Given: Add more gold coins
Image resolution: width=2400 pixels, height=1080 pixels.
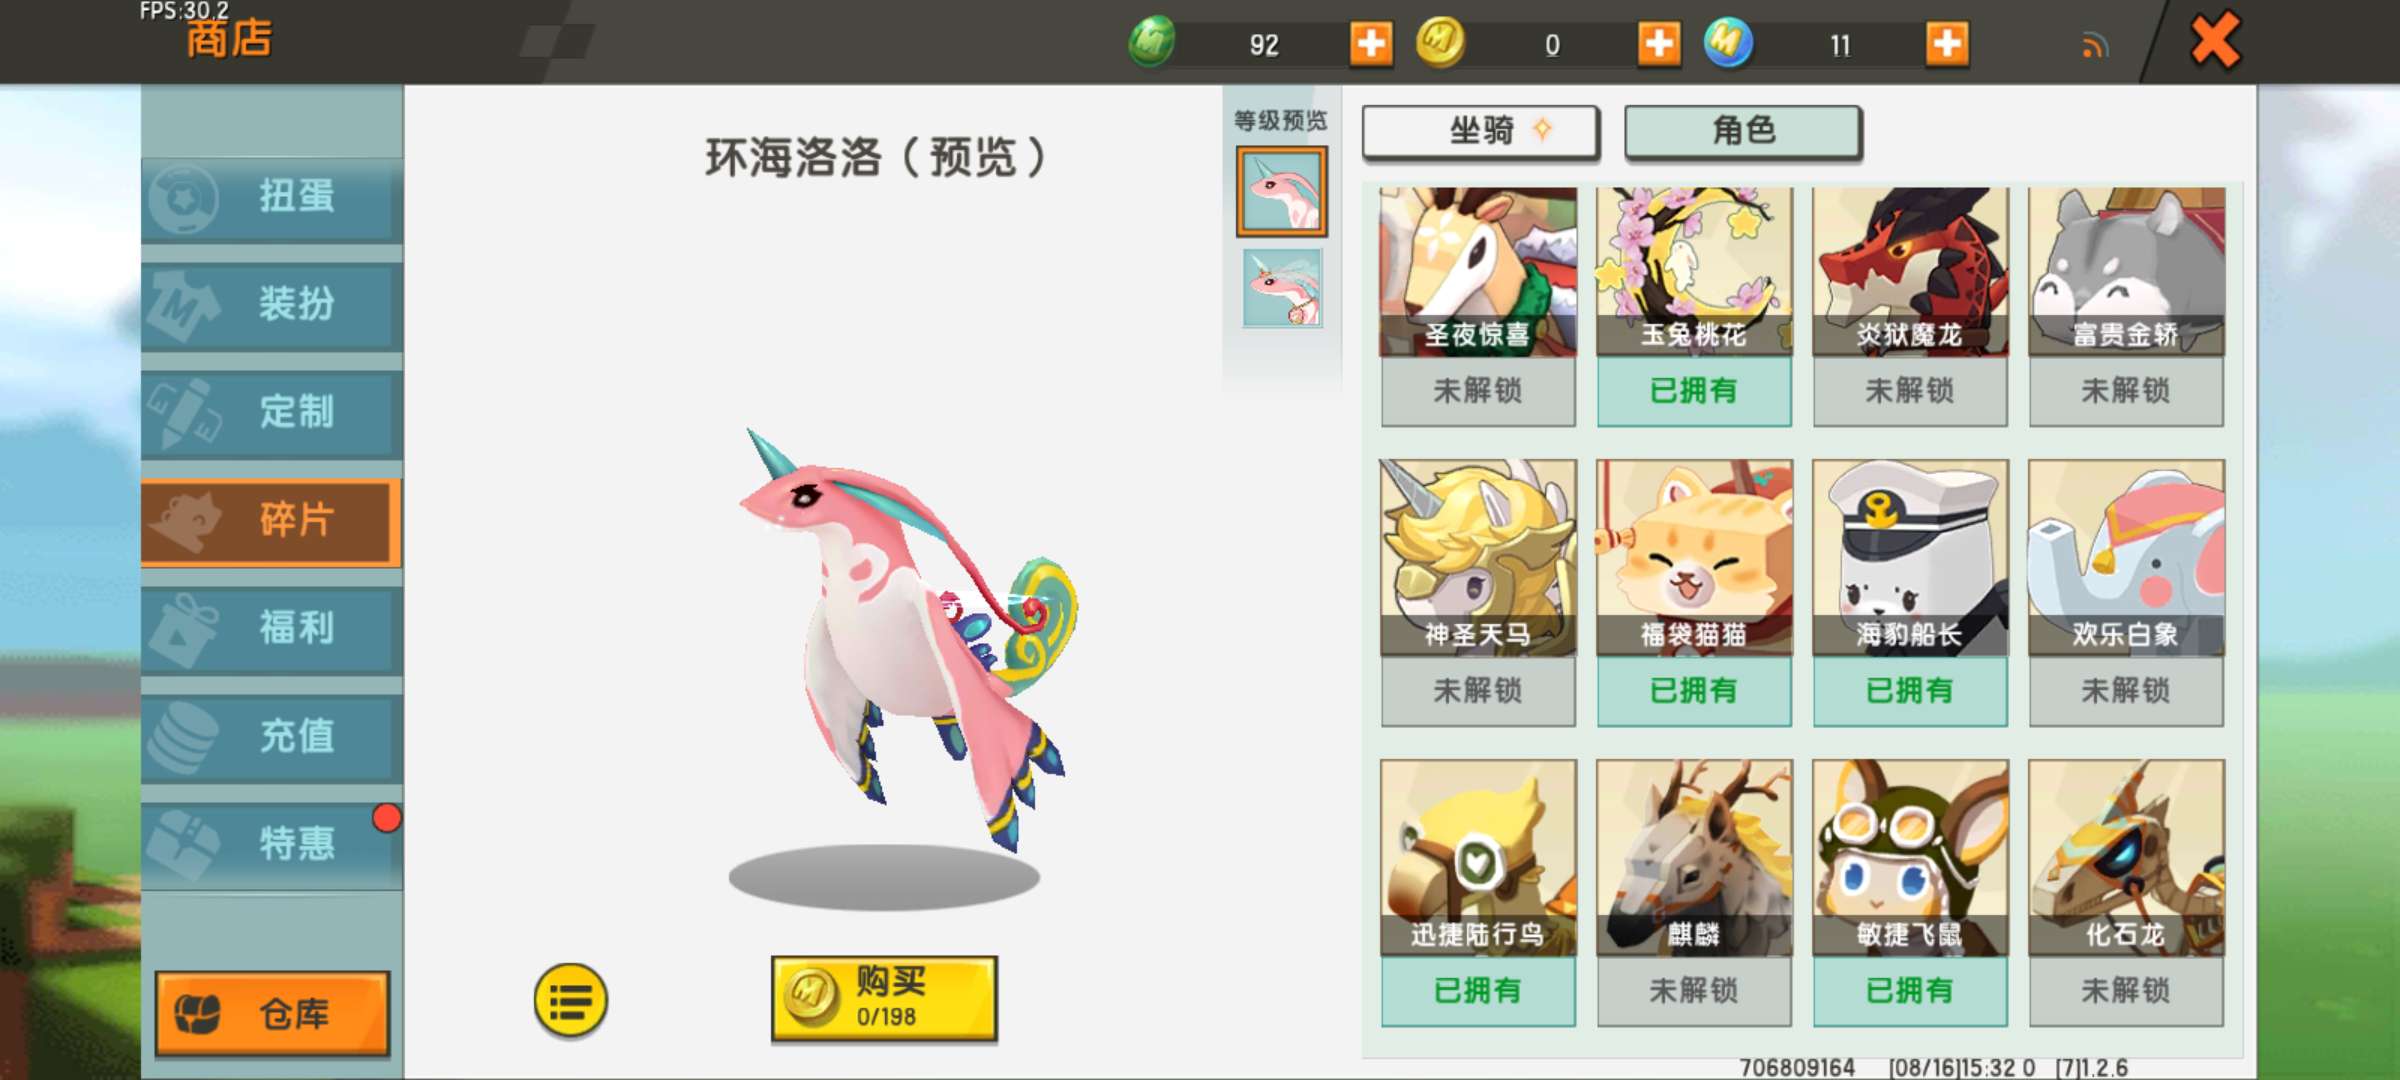Looking at the screenshot, I should 1658,44.
